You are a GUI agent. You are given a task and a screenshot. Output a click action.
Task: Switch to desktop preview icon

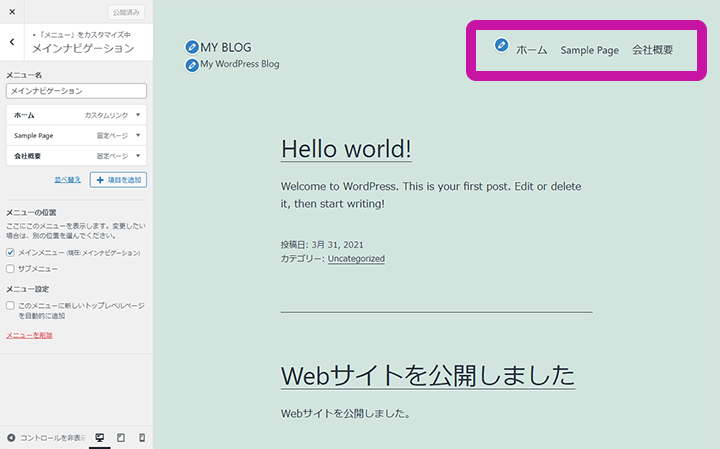[99, 438]
